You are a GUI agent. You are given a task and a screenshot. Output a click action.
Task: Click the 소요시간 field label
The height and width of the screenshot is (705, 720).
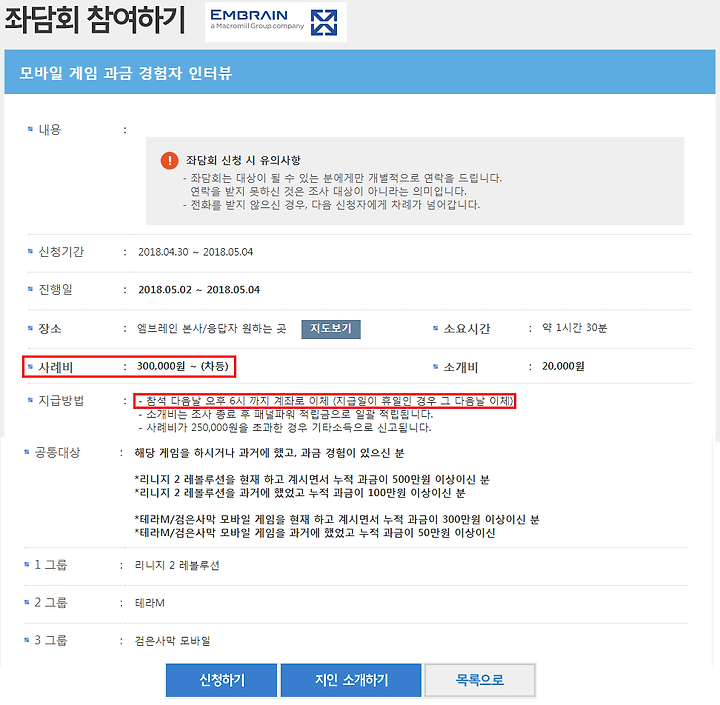(x=467, y=328)
